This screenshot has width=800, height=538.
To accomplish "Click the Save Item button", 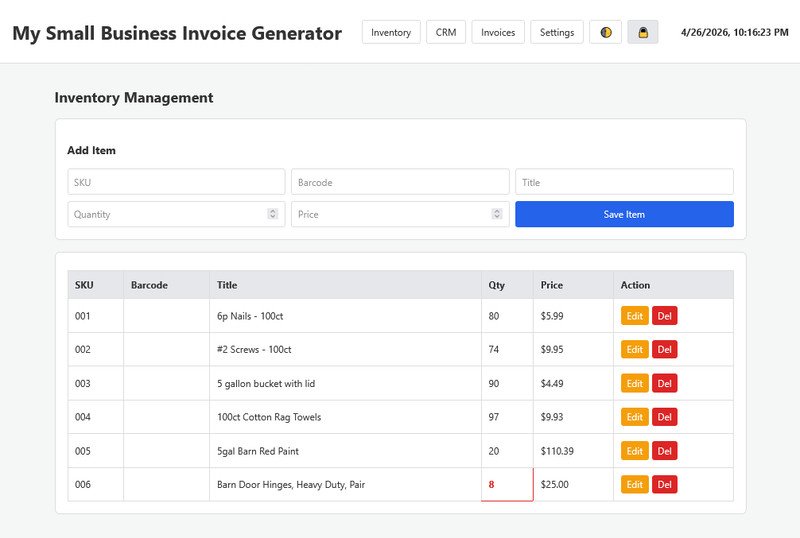I will point(624,214).
